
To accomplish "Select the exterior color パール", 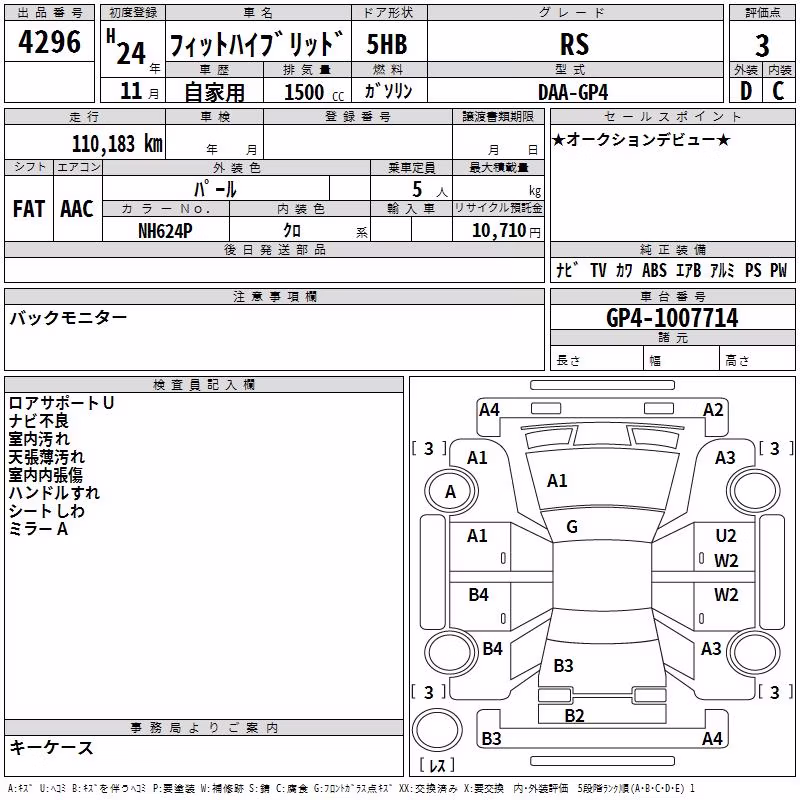I will 215,189.
